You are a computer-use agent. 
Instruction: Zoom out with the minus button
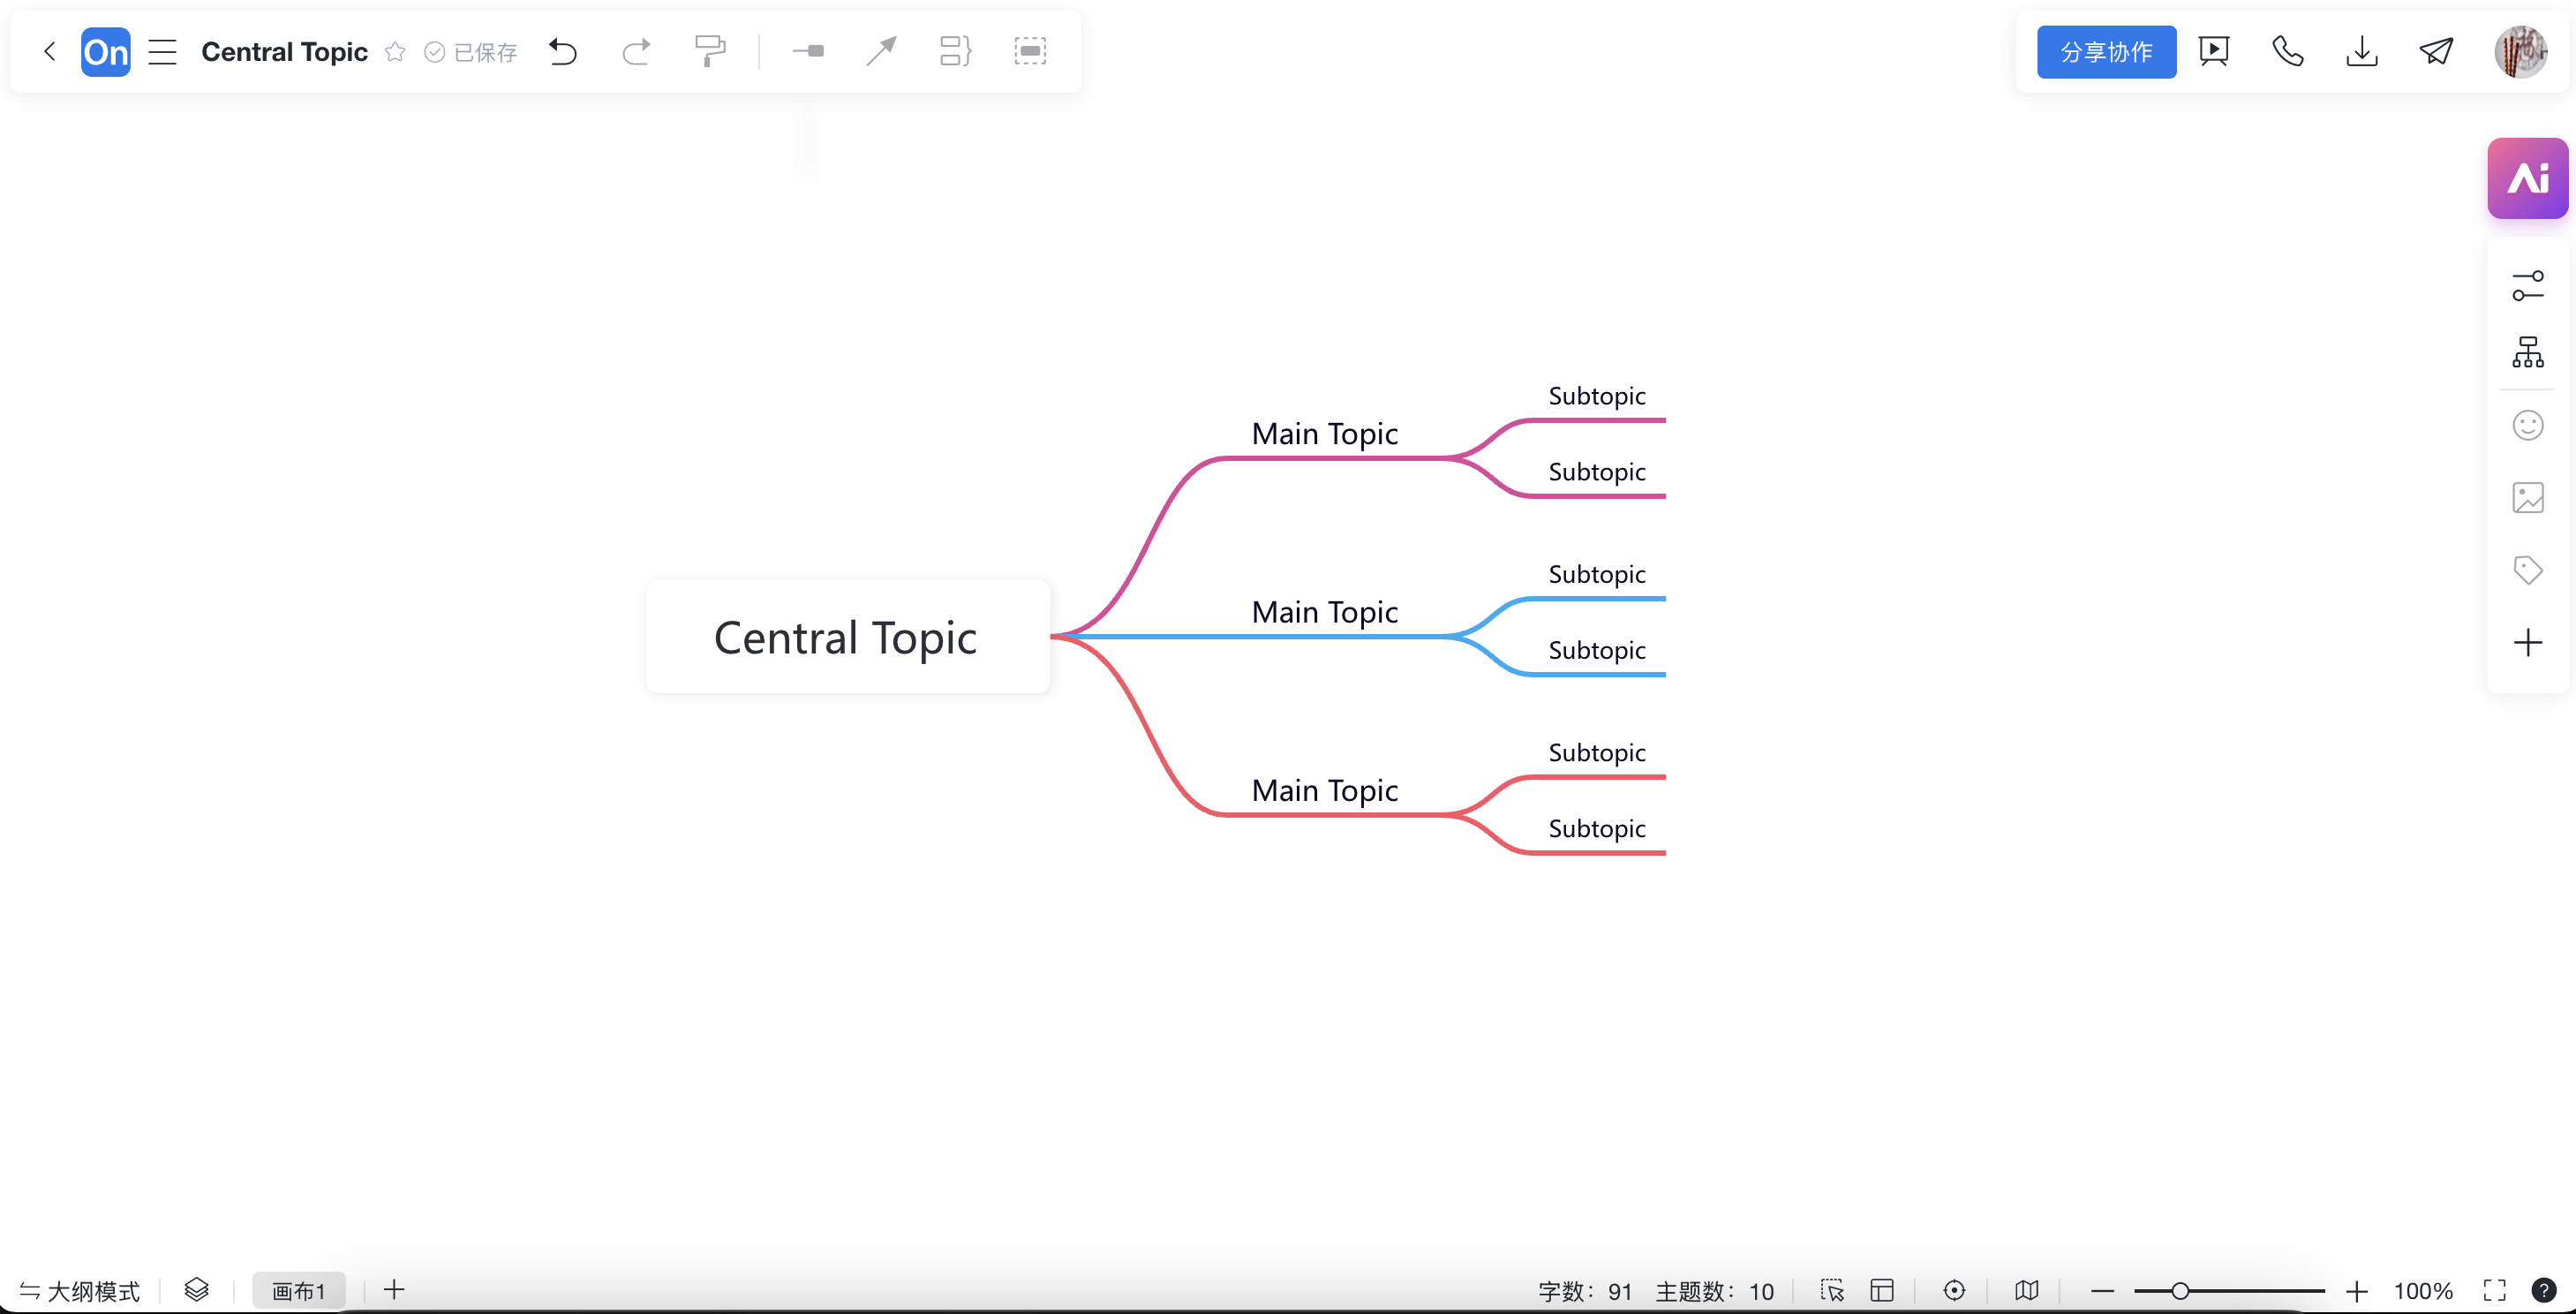coord(2103,1291)
